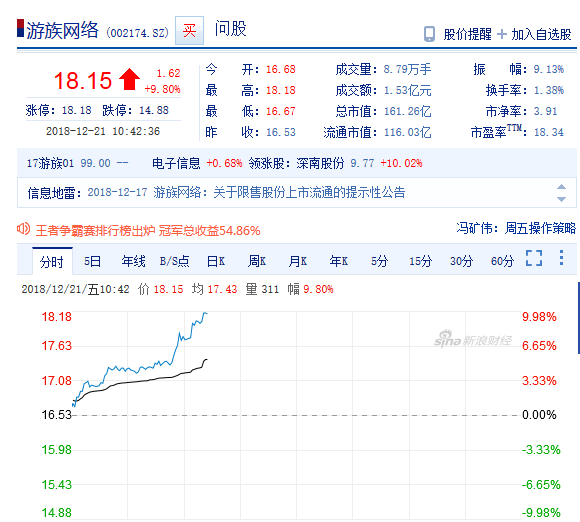Select the 60分 interval tab

coord(503,262)
